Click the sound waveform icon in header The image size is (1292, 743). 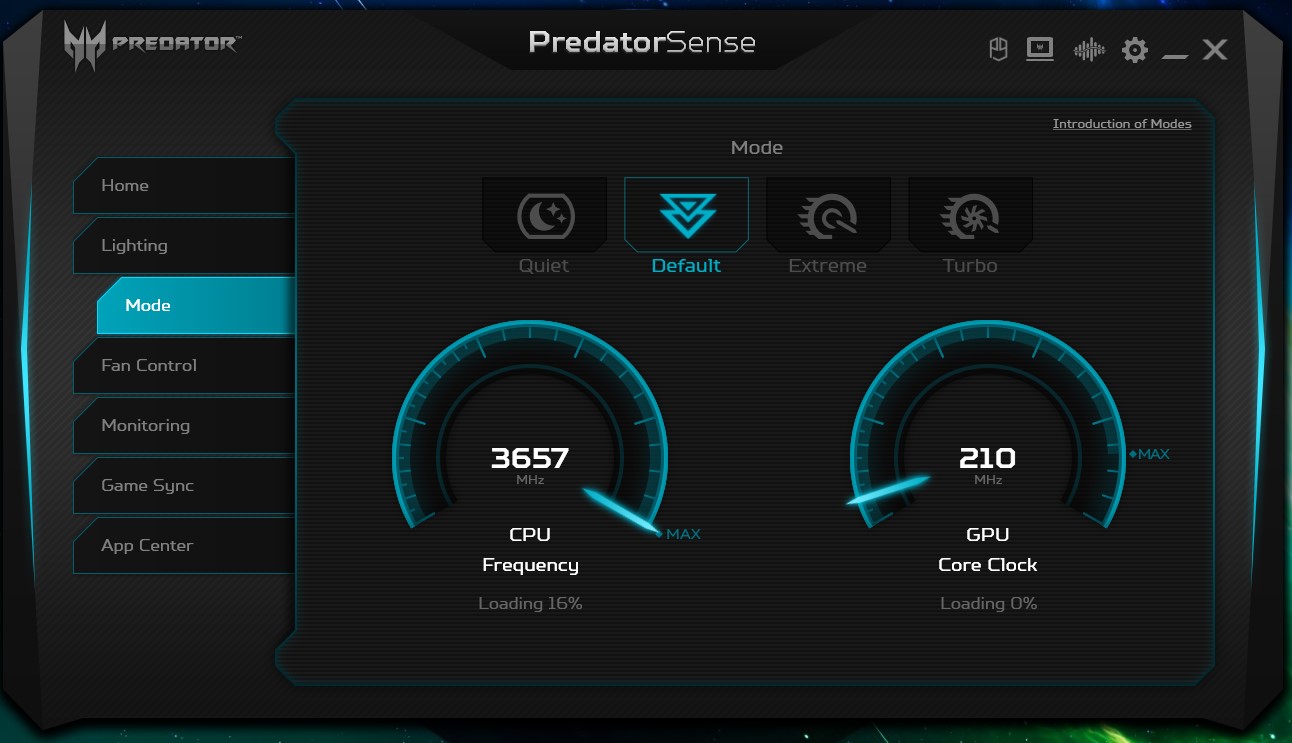tap(1088, 50)
